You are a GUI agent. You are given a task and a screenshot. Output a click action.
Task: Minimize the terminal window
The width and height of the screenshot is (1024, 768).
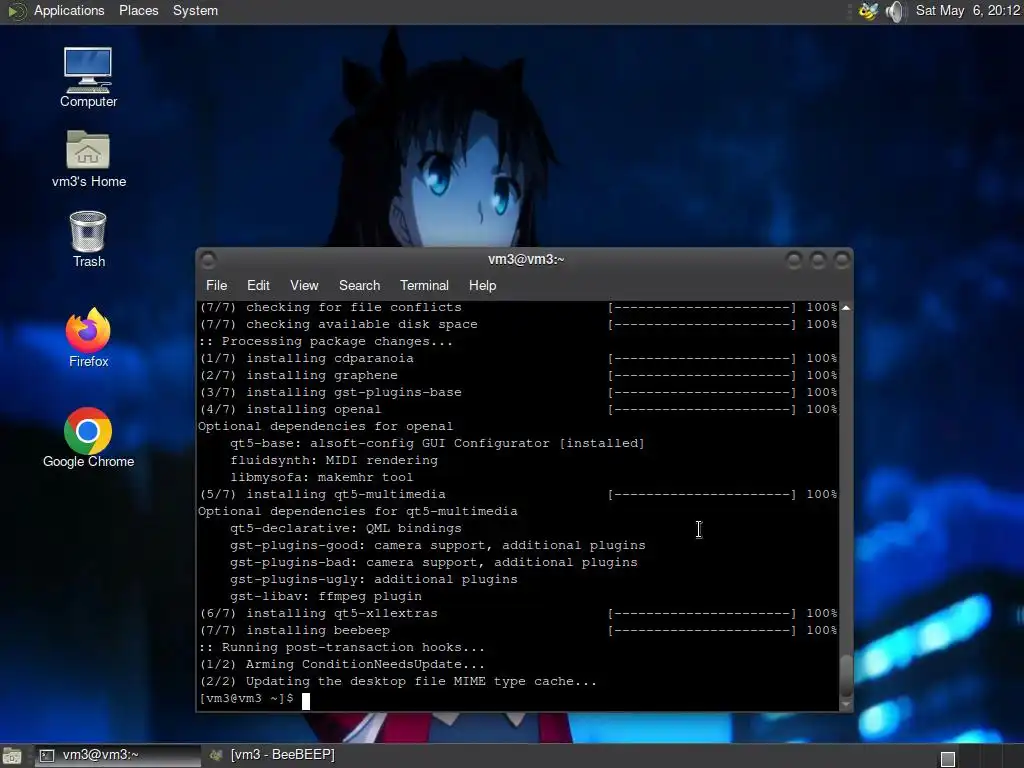click(x=794, y=261)
